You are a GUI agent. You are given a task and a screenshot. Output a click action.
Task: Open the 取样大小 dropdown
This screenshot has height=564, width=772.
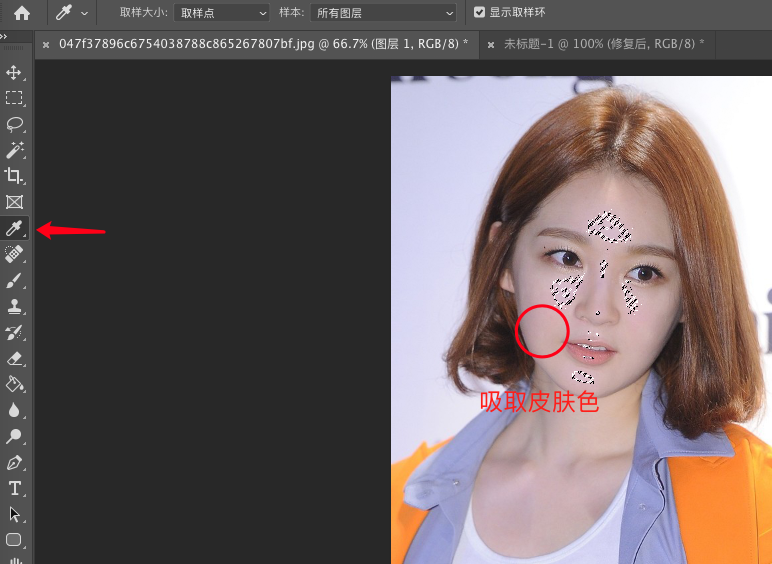[222, 13]
